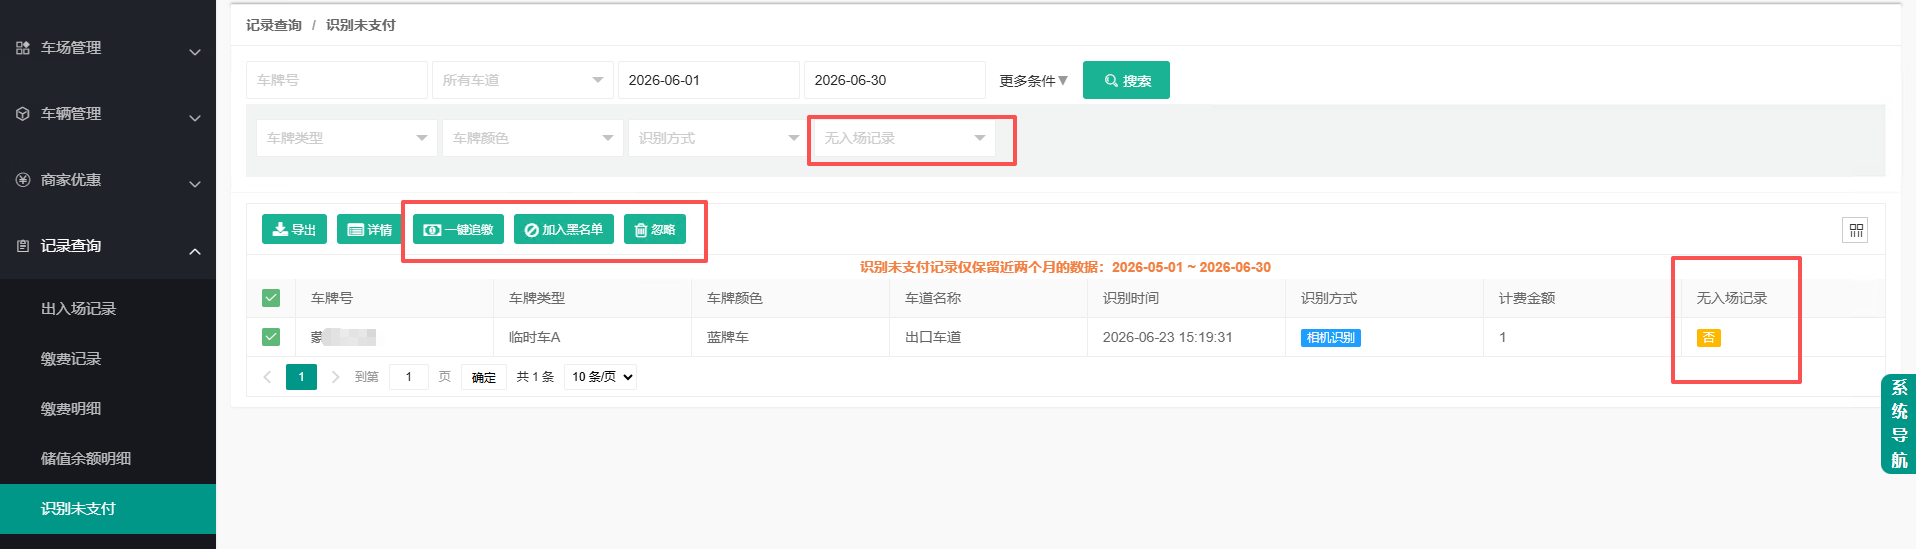
Task: Click the 车场管理 sidebar icon
Action: pos(23,48)
